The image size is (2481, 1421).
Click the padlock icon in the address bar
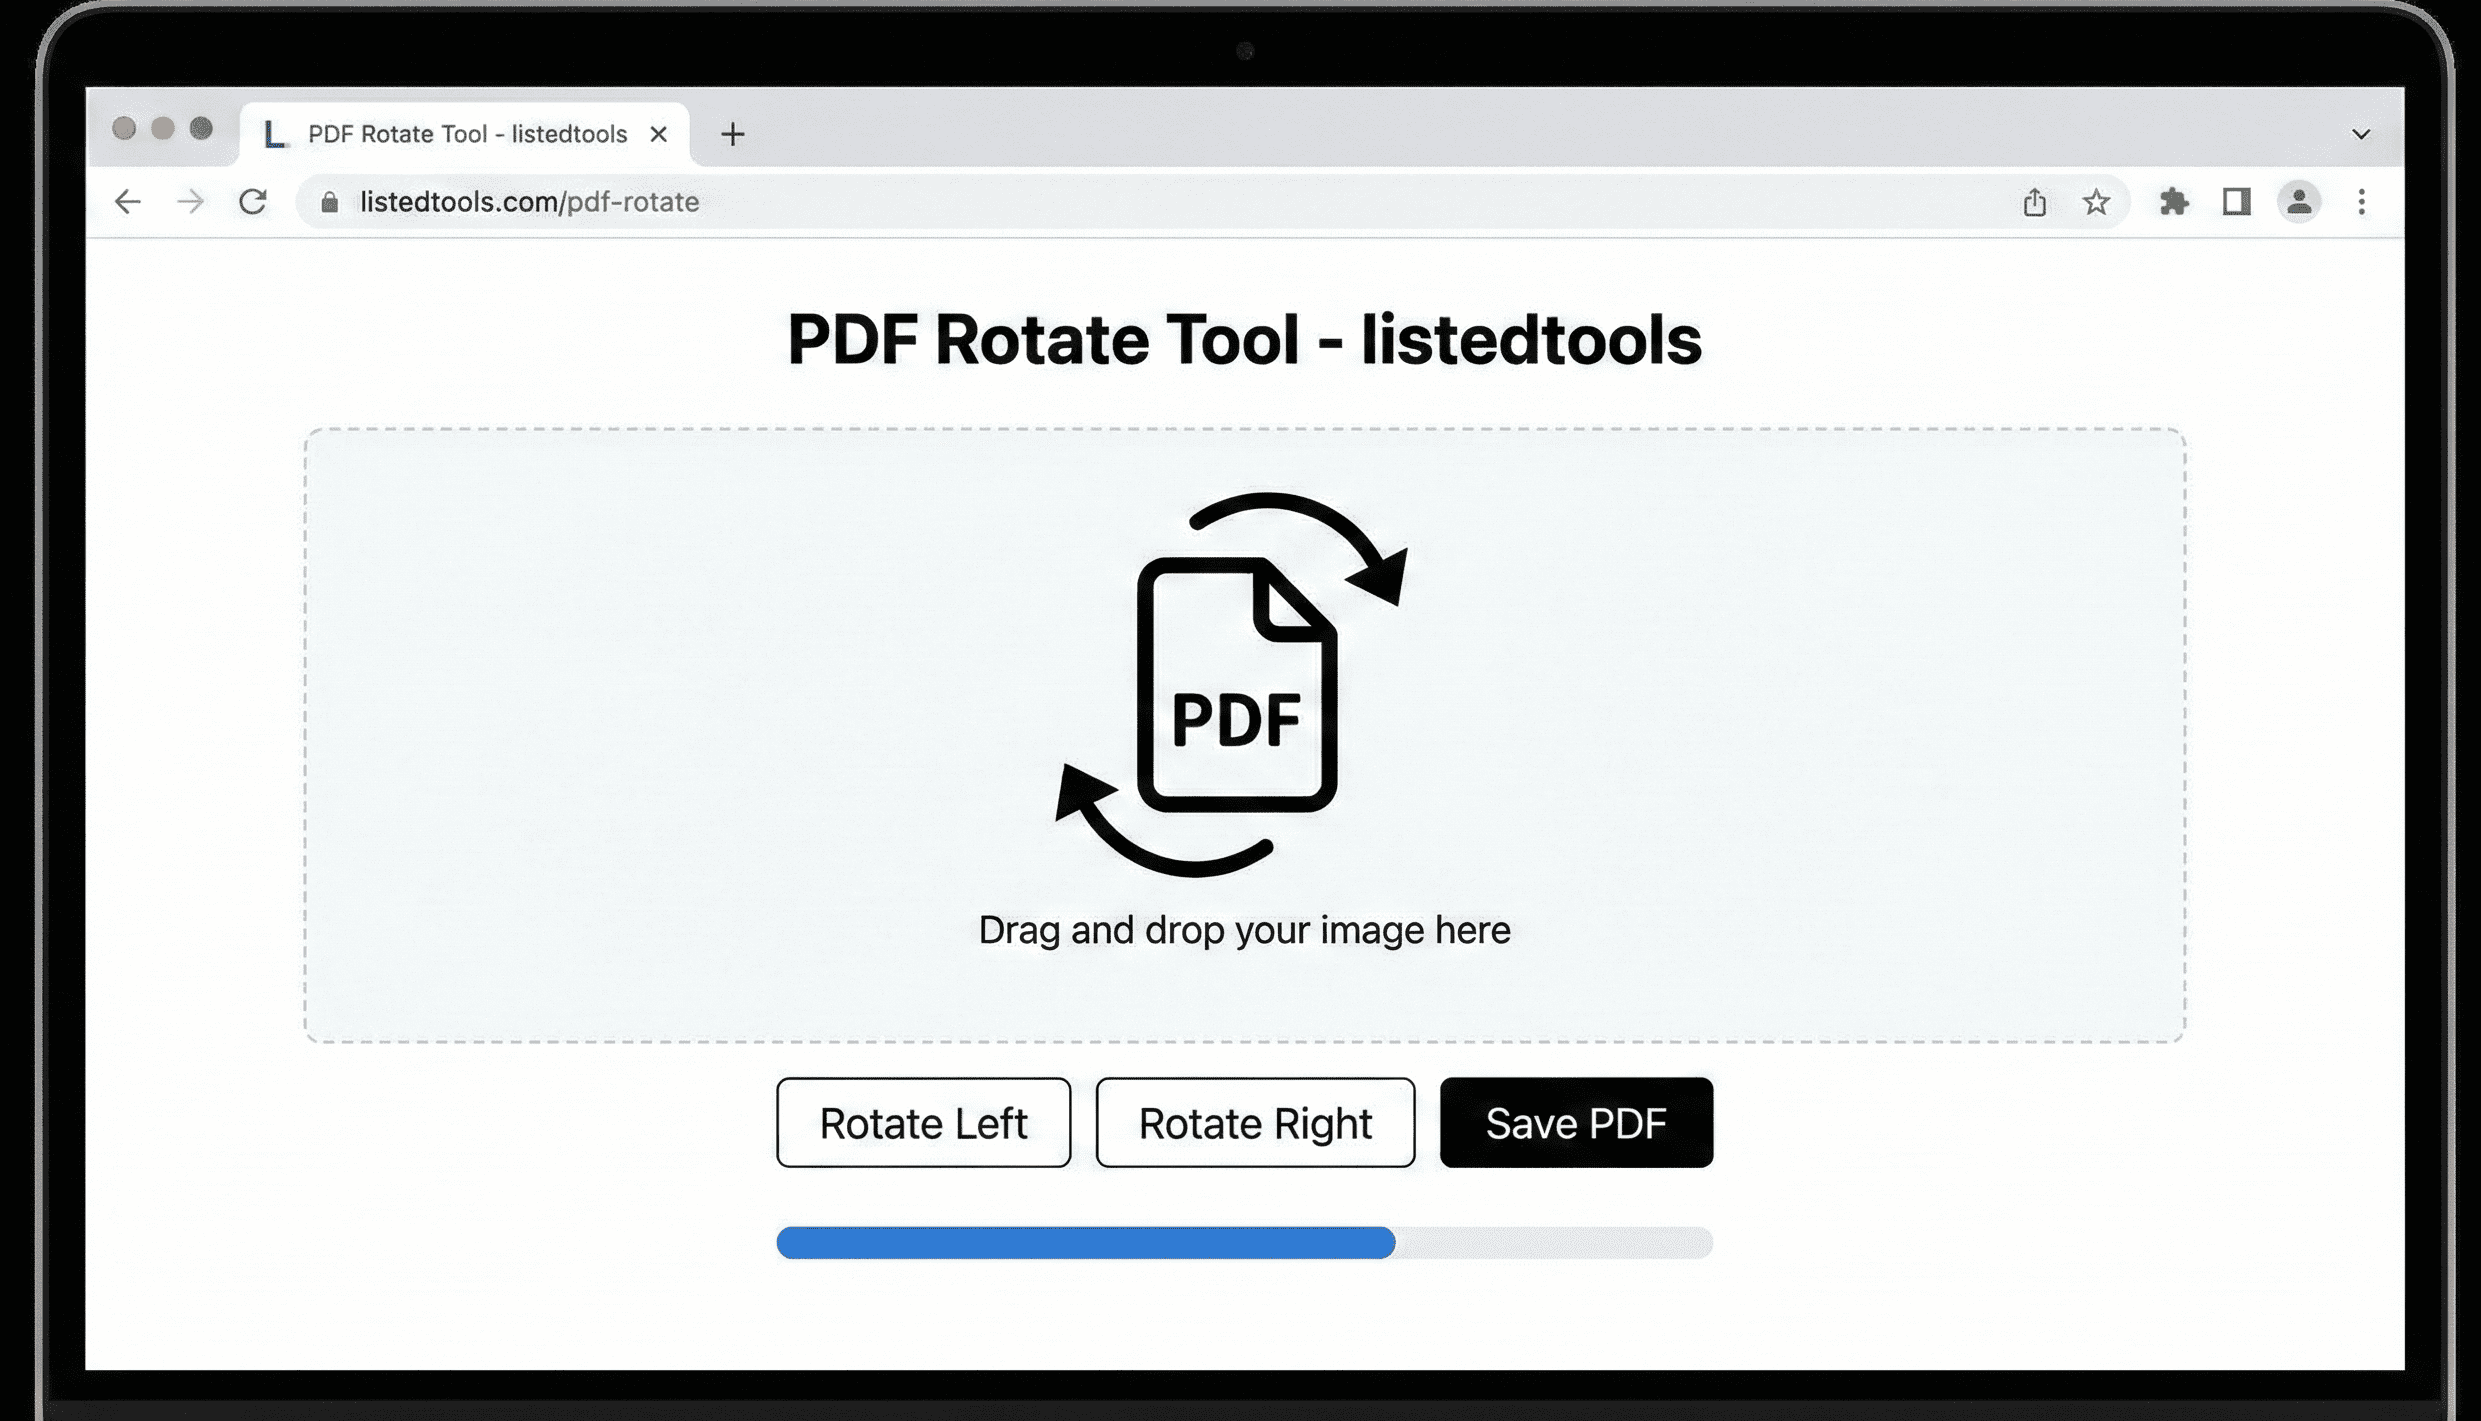[328, 201]
